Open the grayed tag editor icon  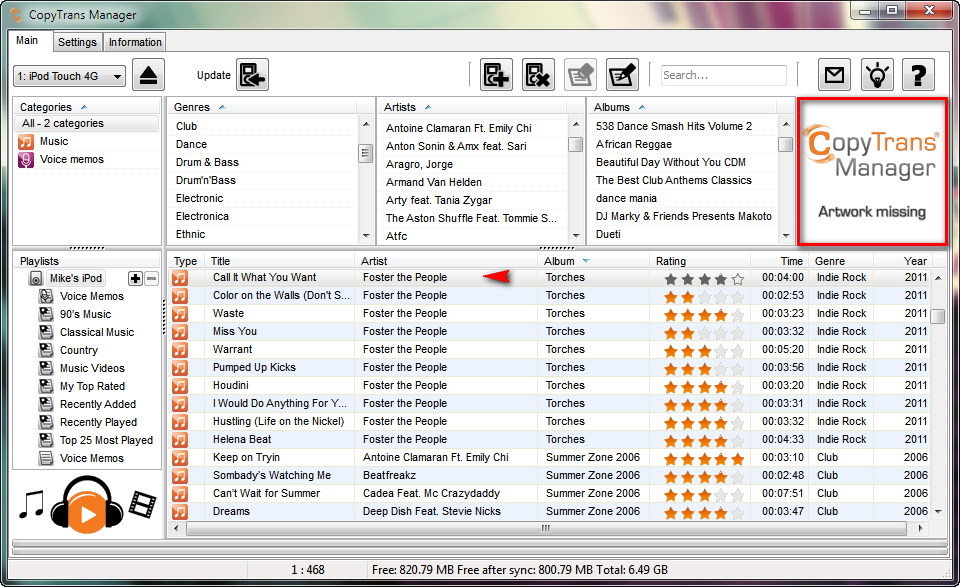[x=580, y=75]
